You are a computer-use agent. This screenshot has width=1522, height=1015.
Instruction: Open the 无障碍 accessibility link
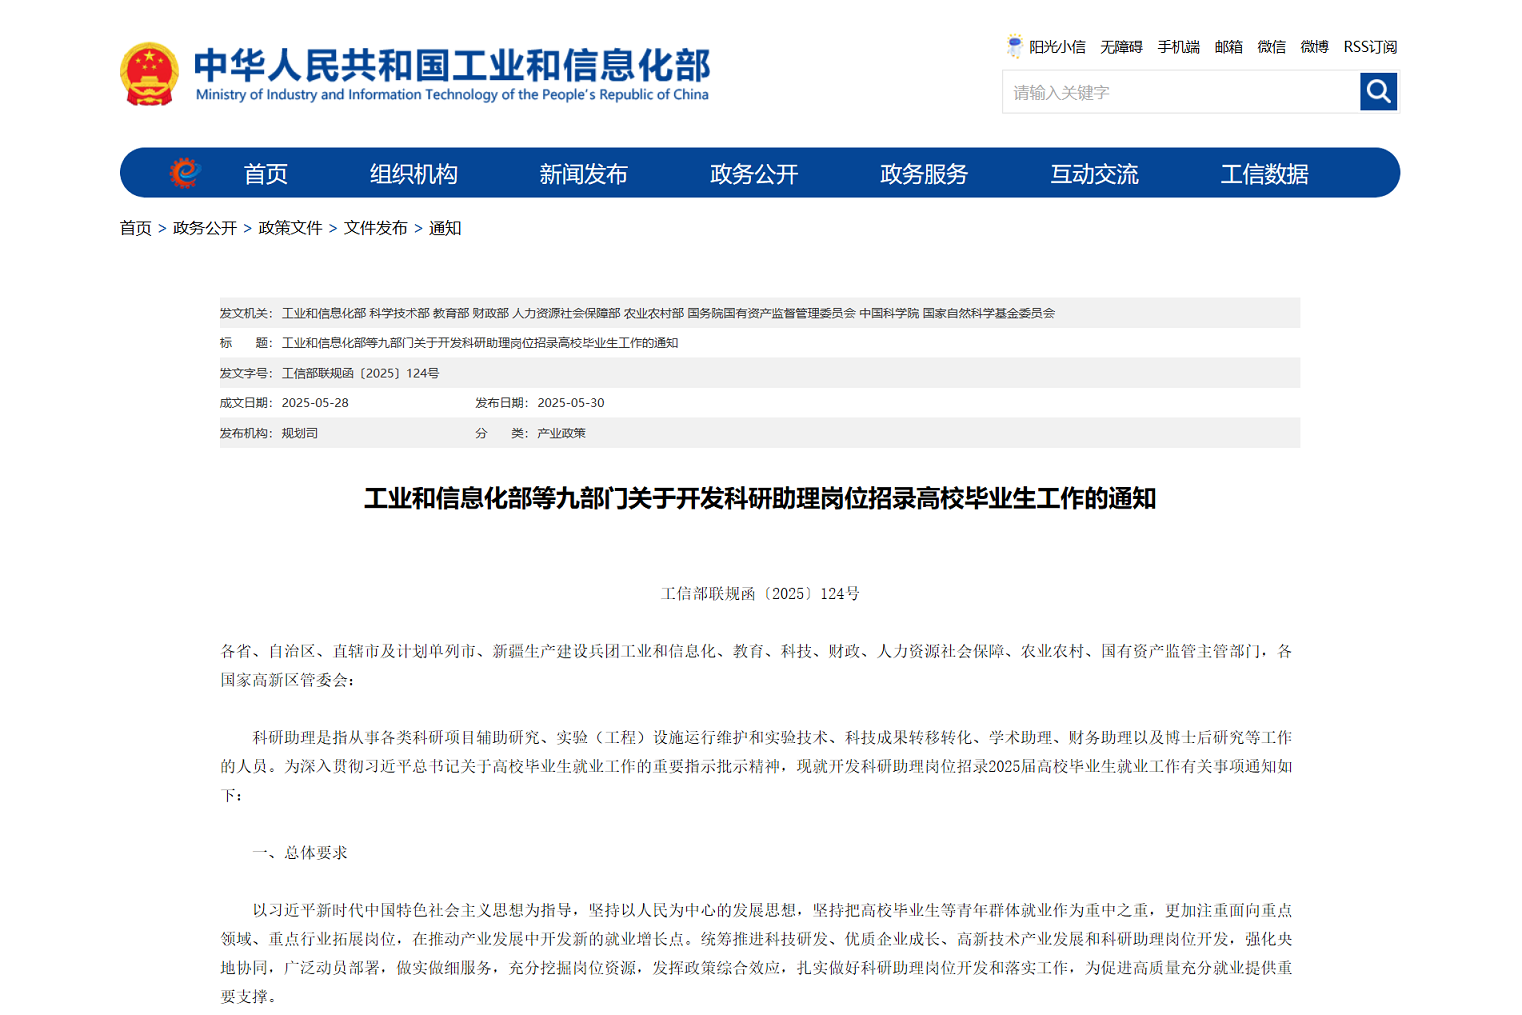point(1121,47)
